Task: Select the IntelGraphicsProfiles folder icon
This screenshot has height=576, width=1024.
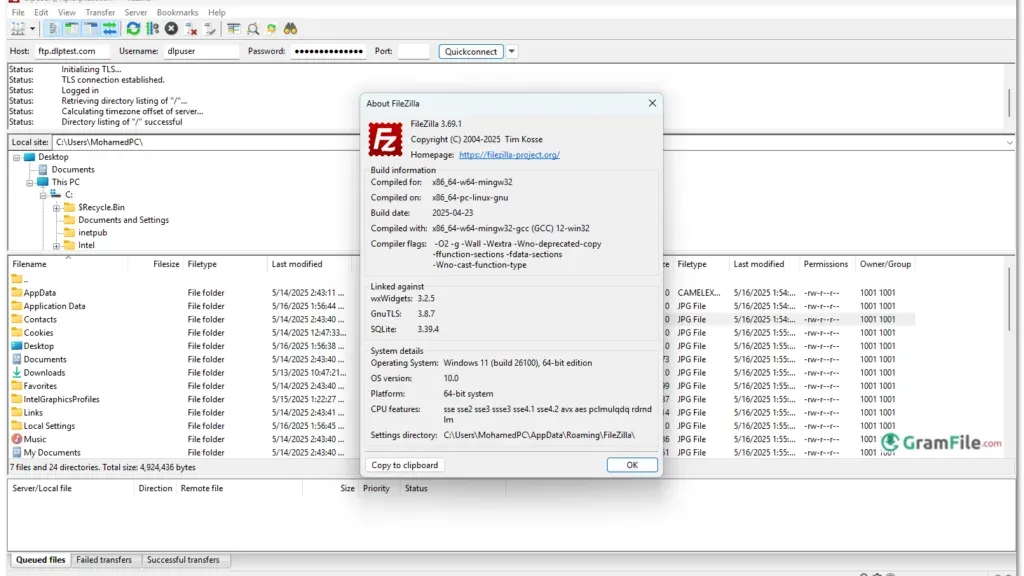Action: pos(17,399)
